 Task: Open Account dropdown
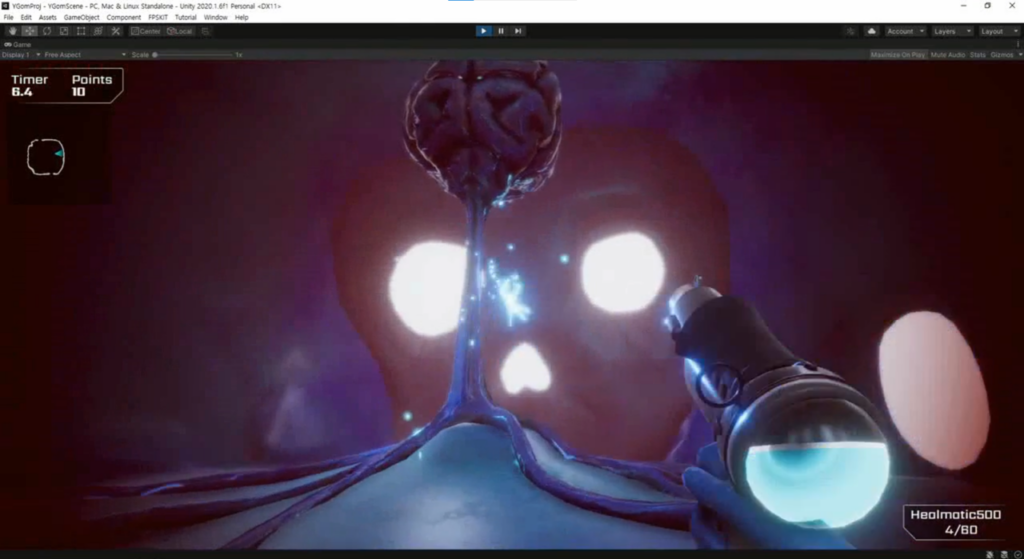click(x=905, y=31)
